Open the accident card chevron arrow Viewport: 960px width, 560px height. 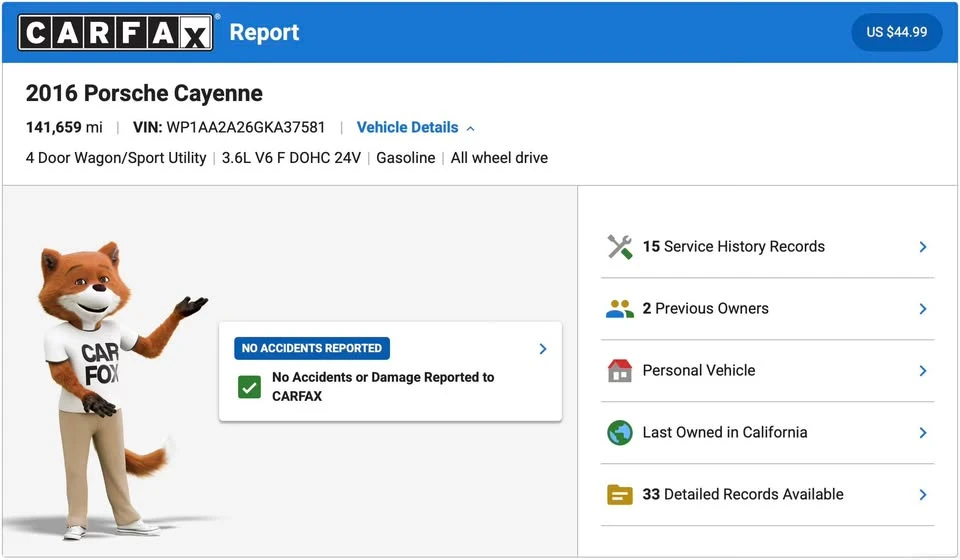click(x=542, y=349)
